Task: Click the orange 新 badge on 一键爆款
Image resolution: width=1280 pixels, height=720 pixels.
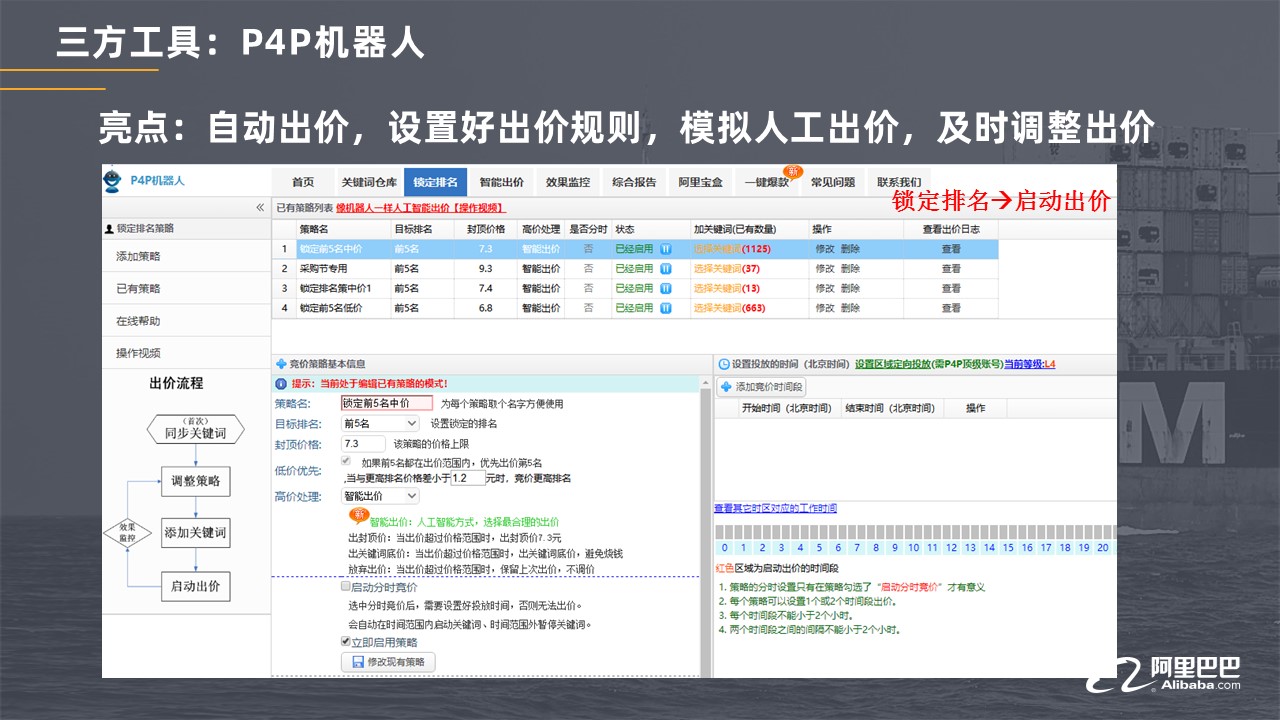Action: pos(794,171)
